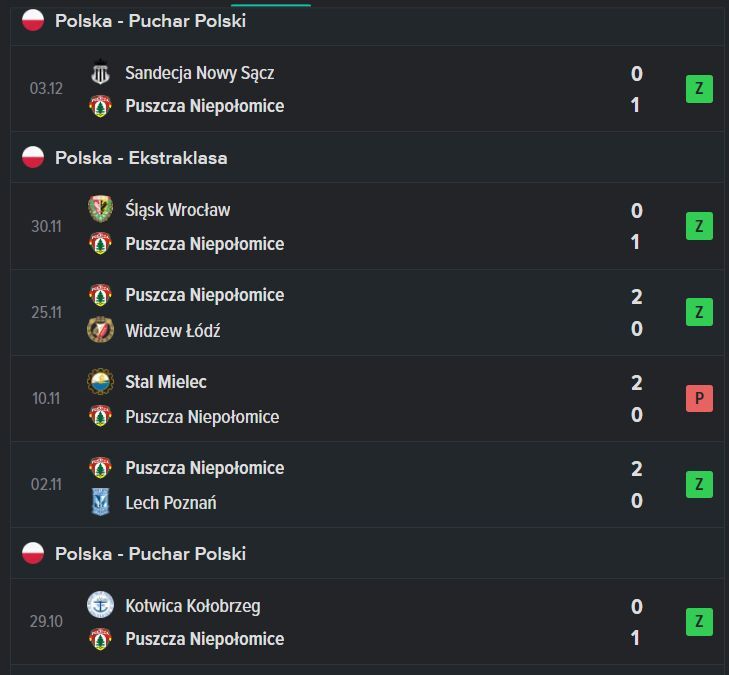
Task: Click the green Z badge for Sandecja match
Action: pyautogui.click(x=699, y=89)
